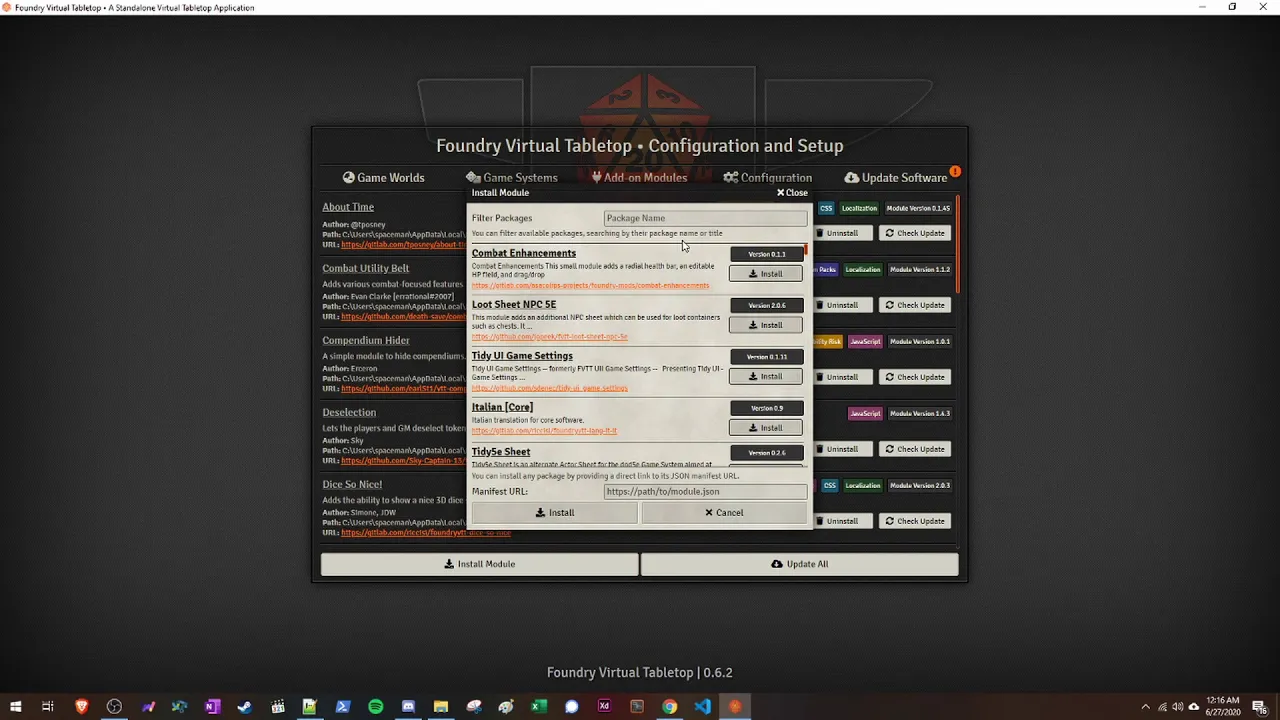Image resolution: width=1280 pixels, height=720 pixels.
Task: Check Update for Dice So Nice!
Action: coord(915,521)
